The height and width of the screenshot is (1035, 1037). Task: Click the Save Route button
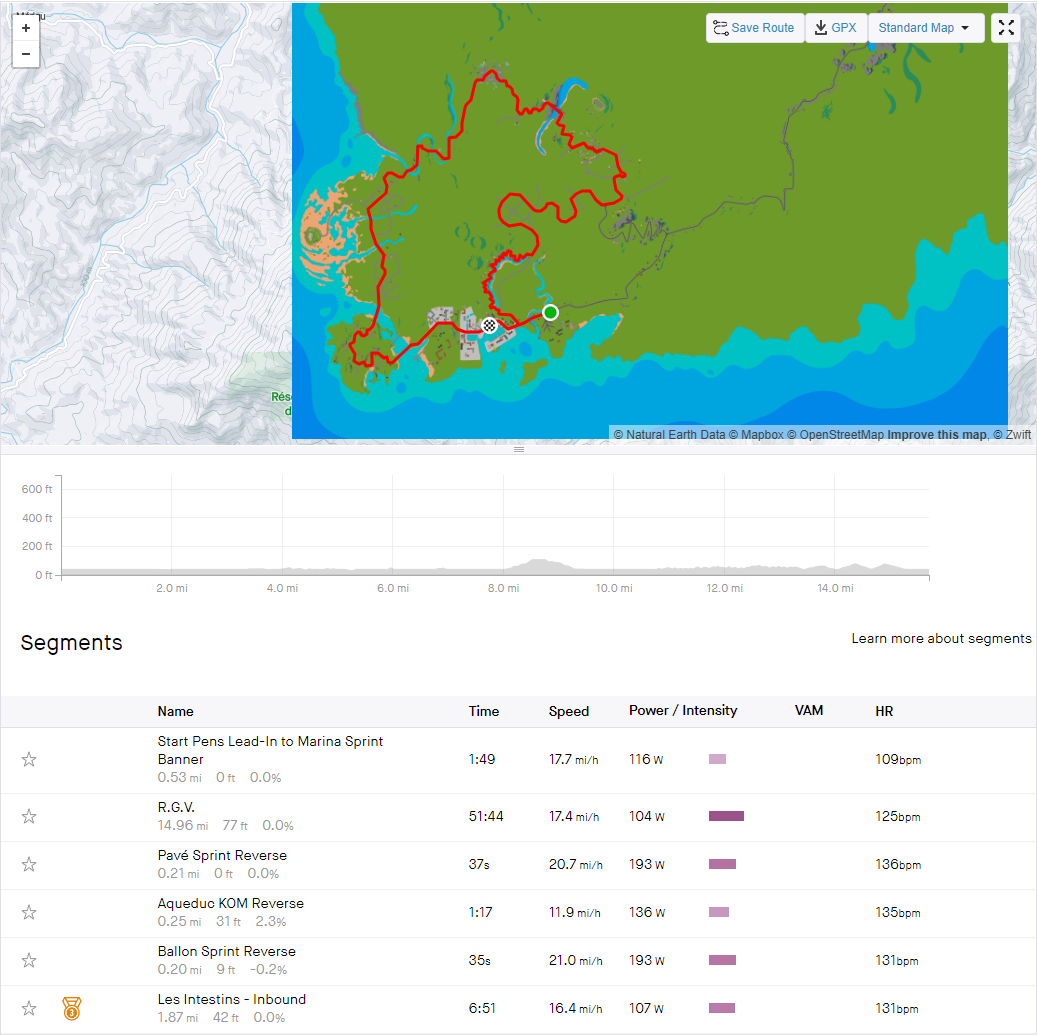(755, 28)
